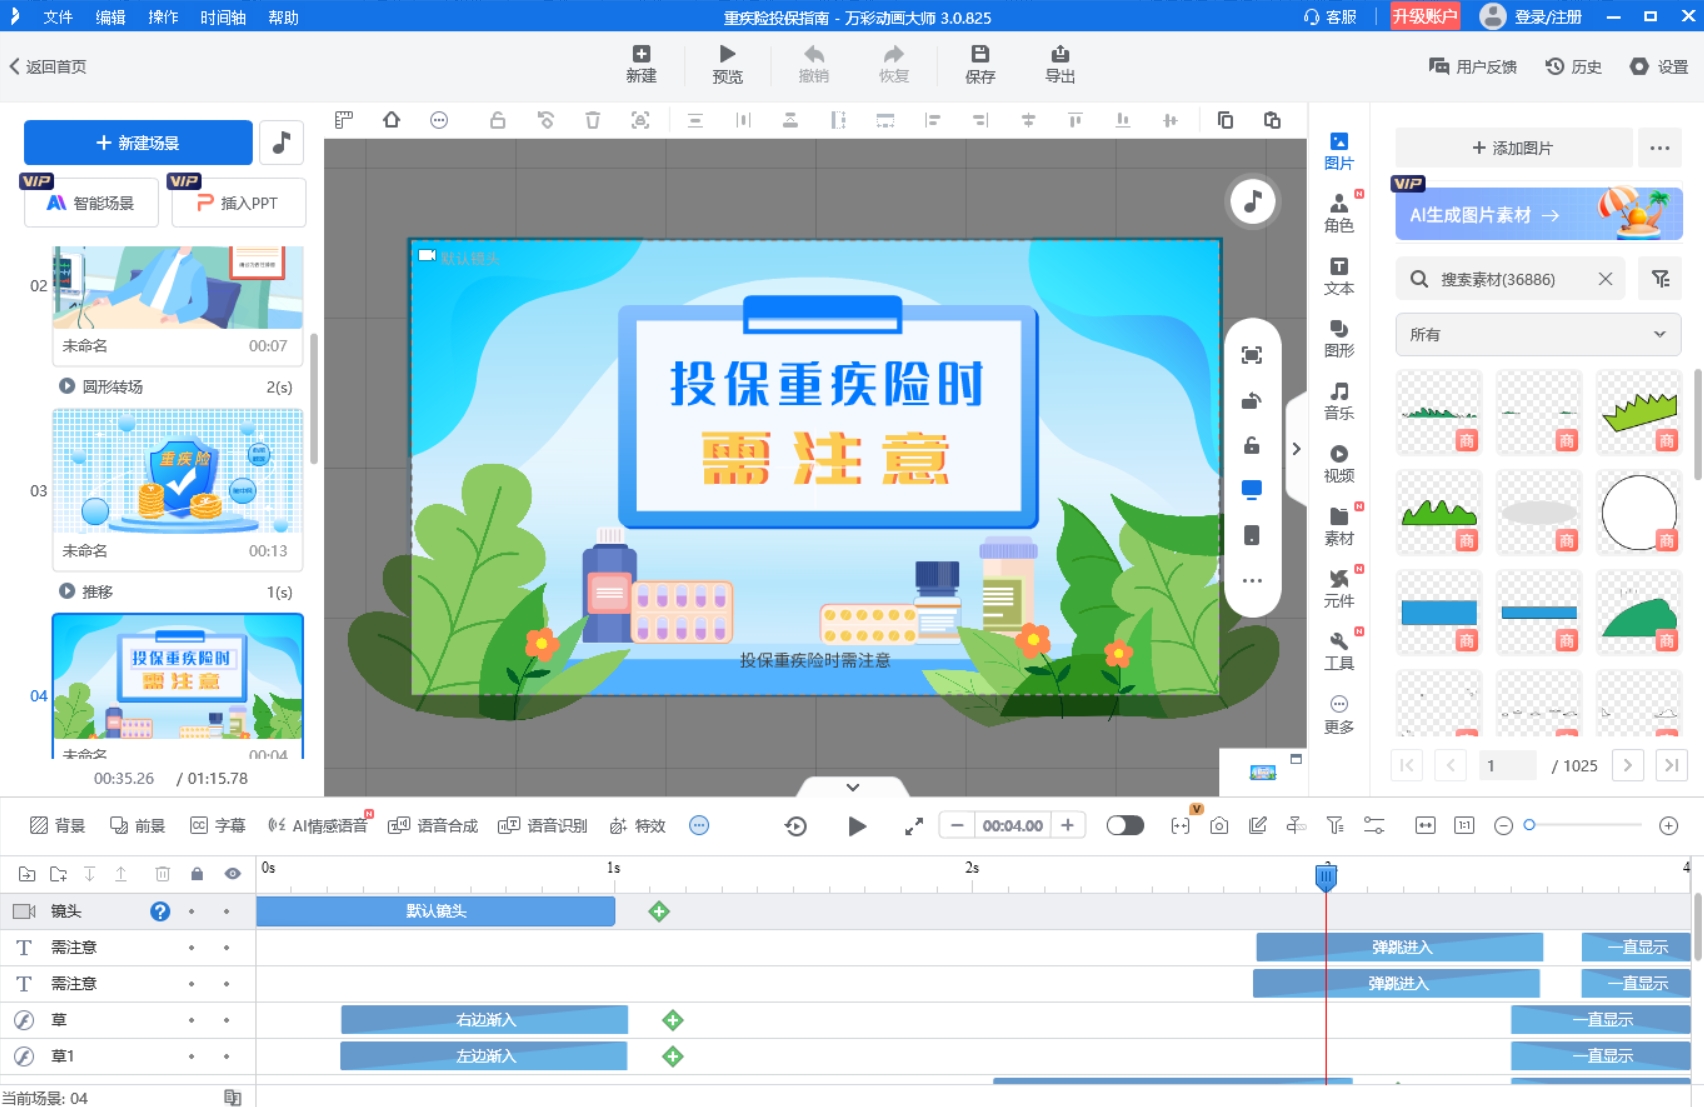Toggle the eye visibility icon in timeline header
This screenshot has width=1704, height=1107.
click(x=232, y=874)
